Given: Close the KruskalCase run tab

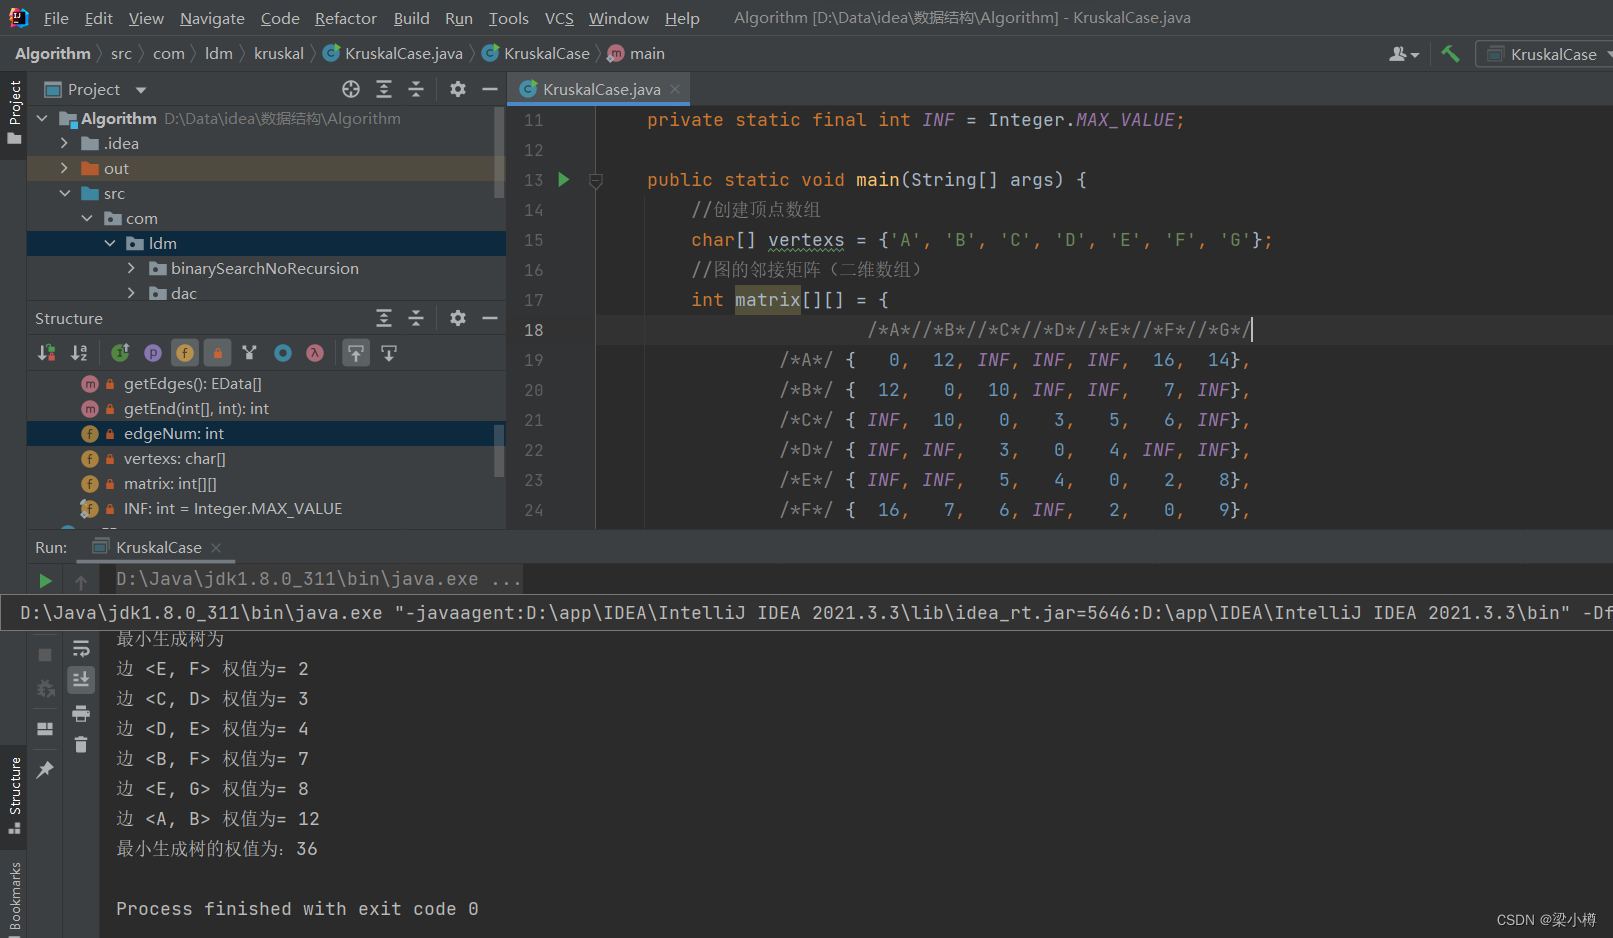Looking at the screenshot, I should pyautogui.click(x=216, y=547).
